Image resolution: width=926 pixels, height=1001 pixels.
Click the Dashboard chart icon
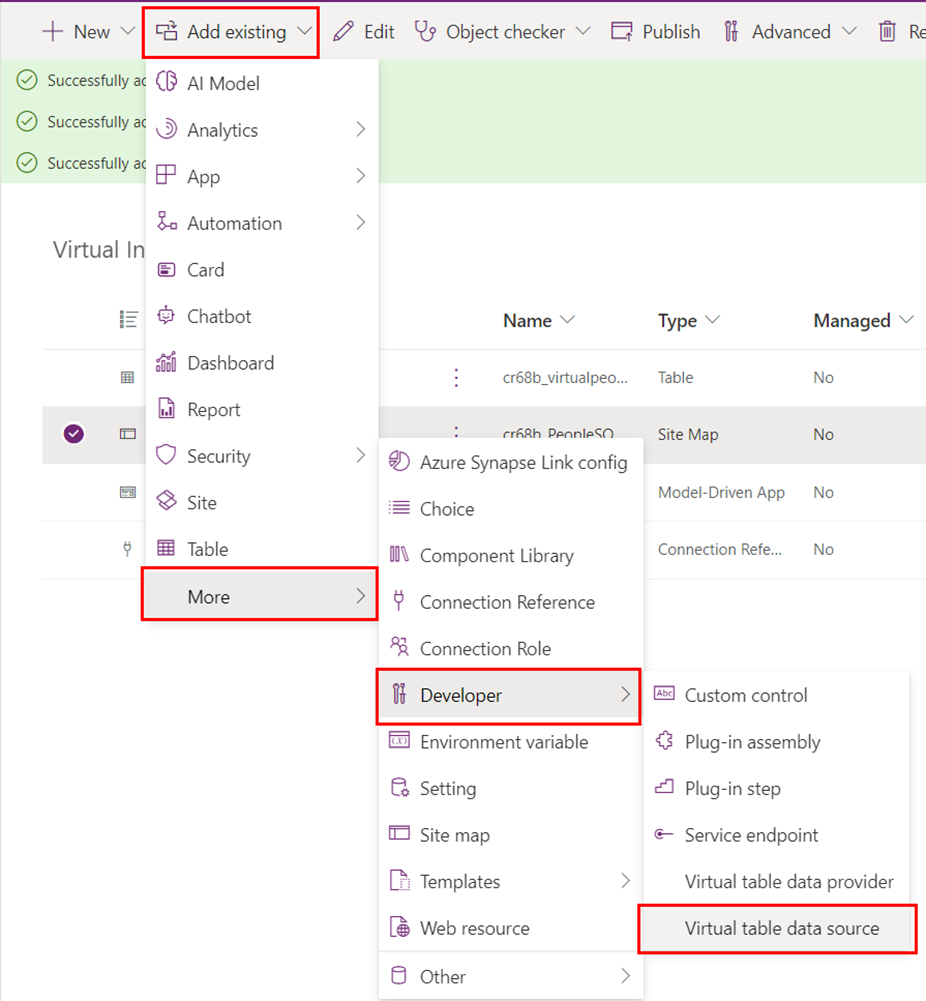tap(167, 363)
